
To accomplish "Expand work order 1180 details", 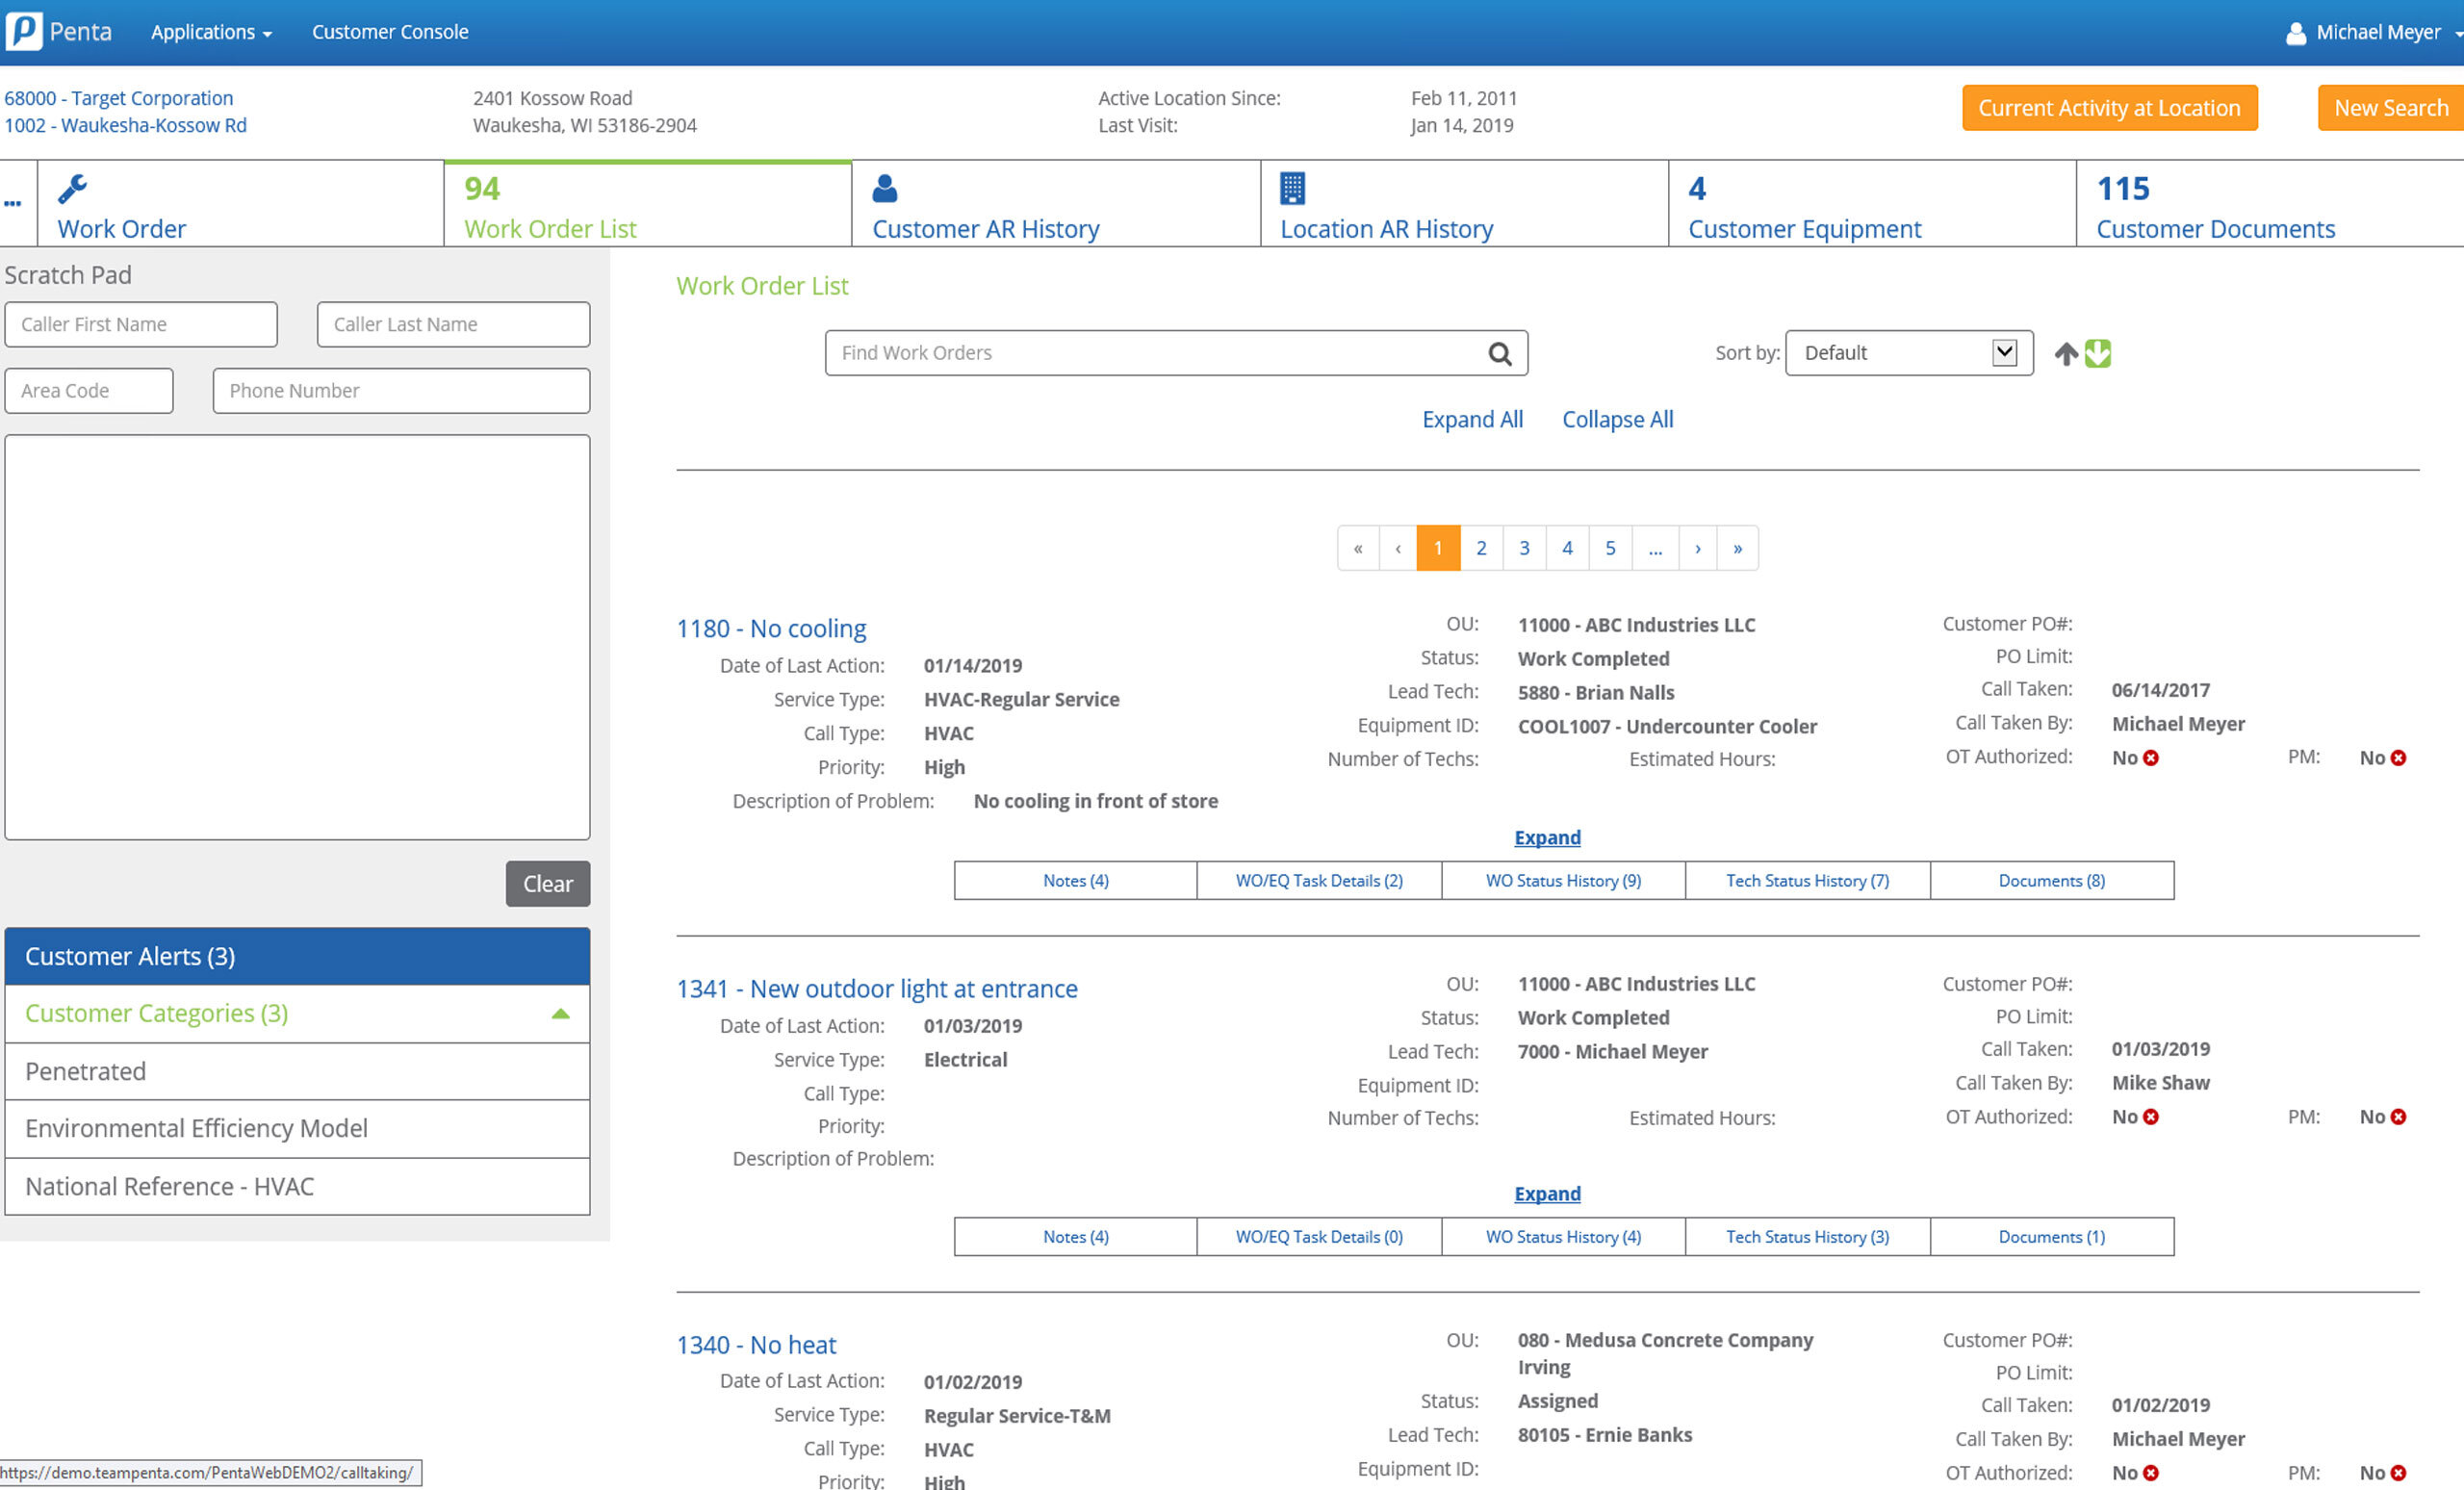I will (x=1547, y=837).
